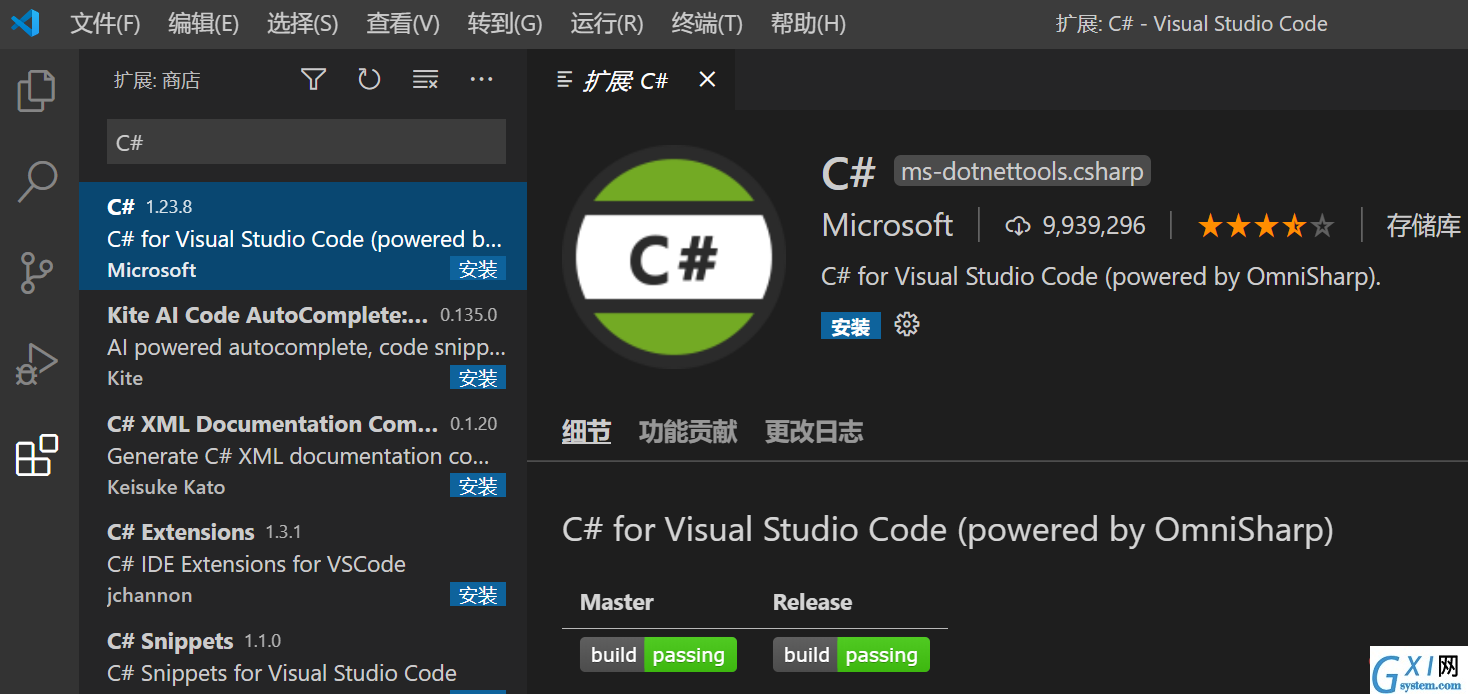Click the Microsoft publisher link
1468x694 pixels.
[887, 226]
